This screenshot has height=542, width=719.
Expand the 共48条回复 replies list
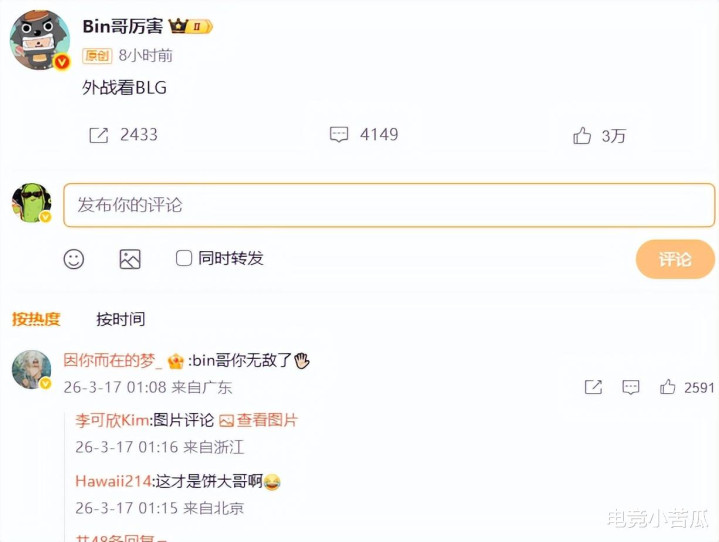click(121, 538)
